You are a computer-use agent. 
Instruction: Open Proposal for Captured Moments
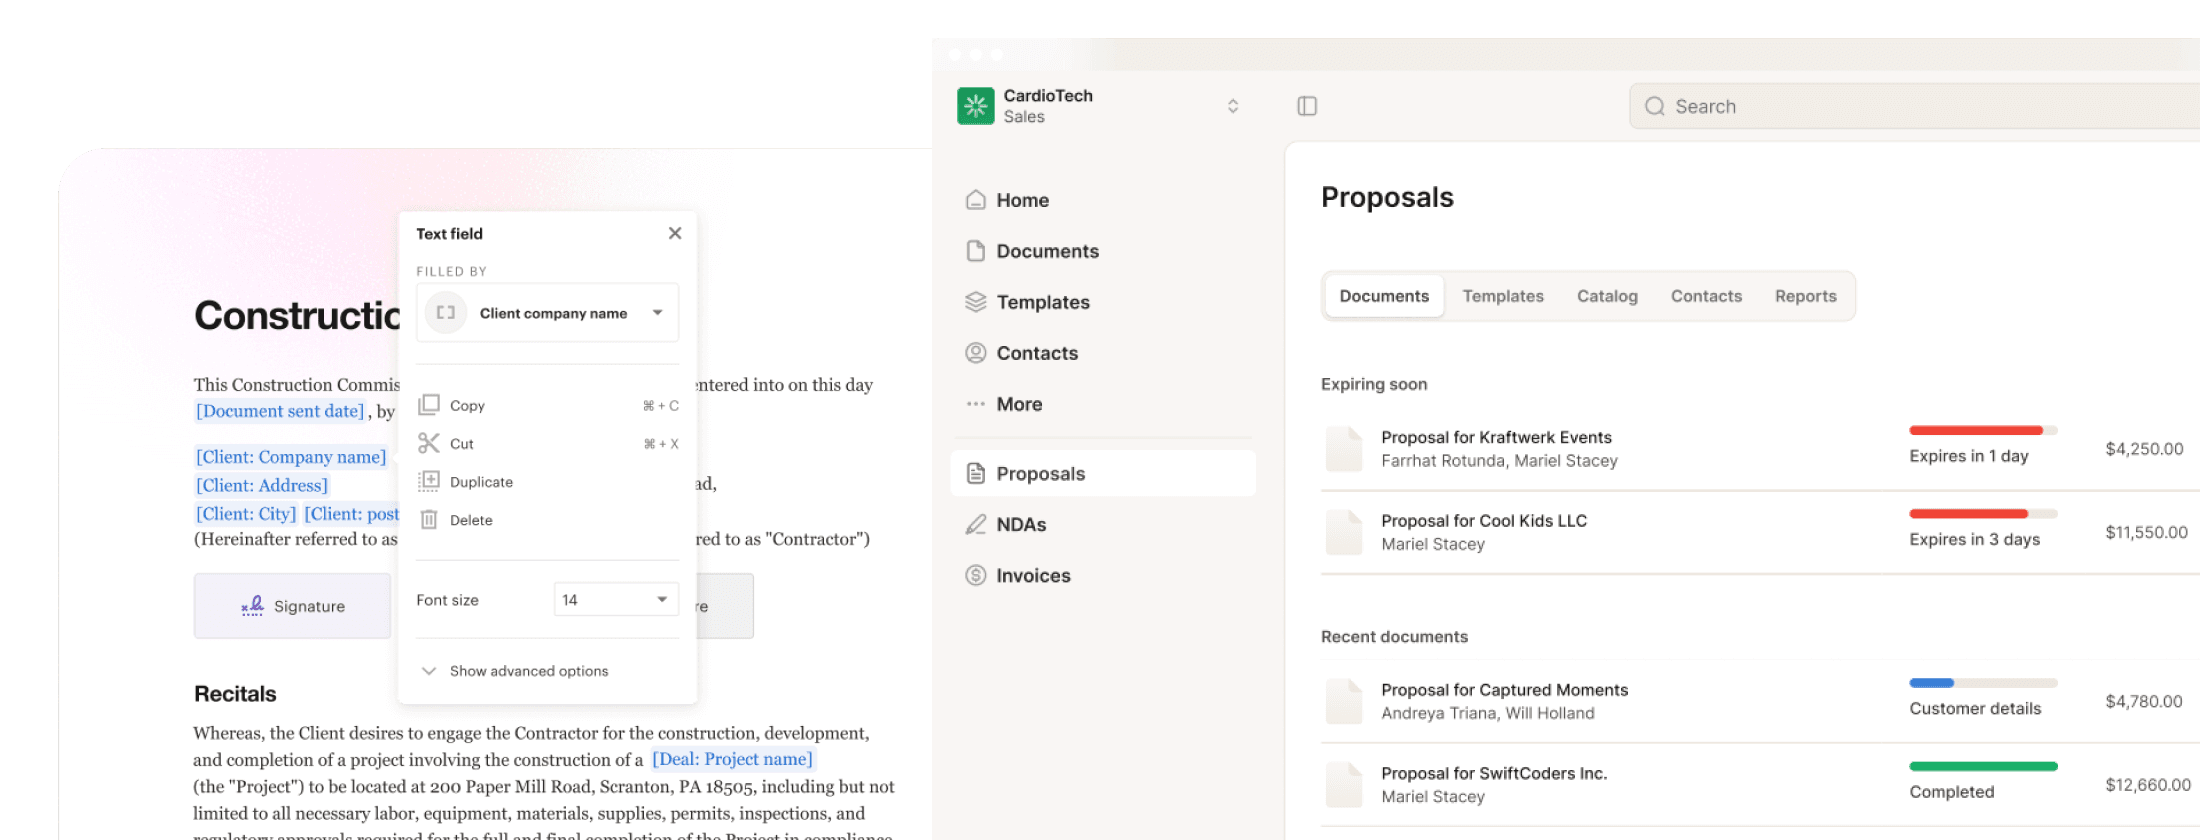(1504, 689)
